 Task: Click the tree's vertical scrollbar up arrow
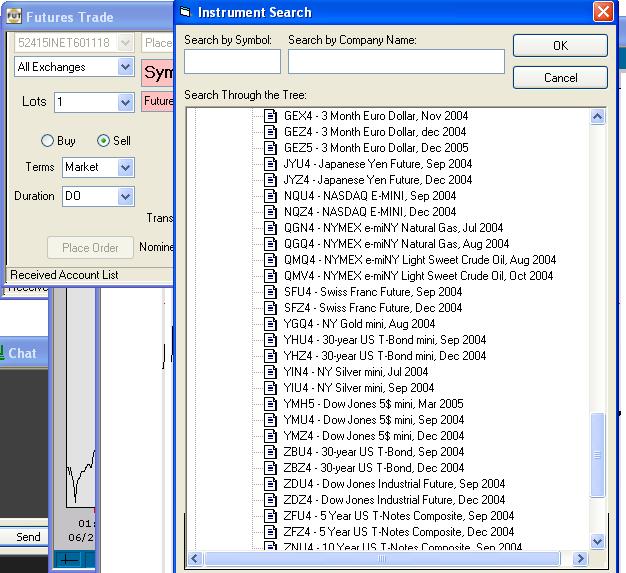[x=598, y=116]
